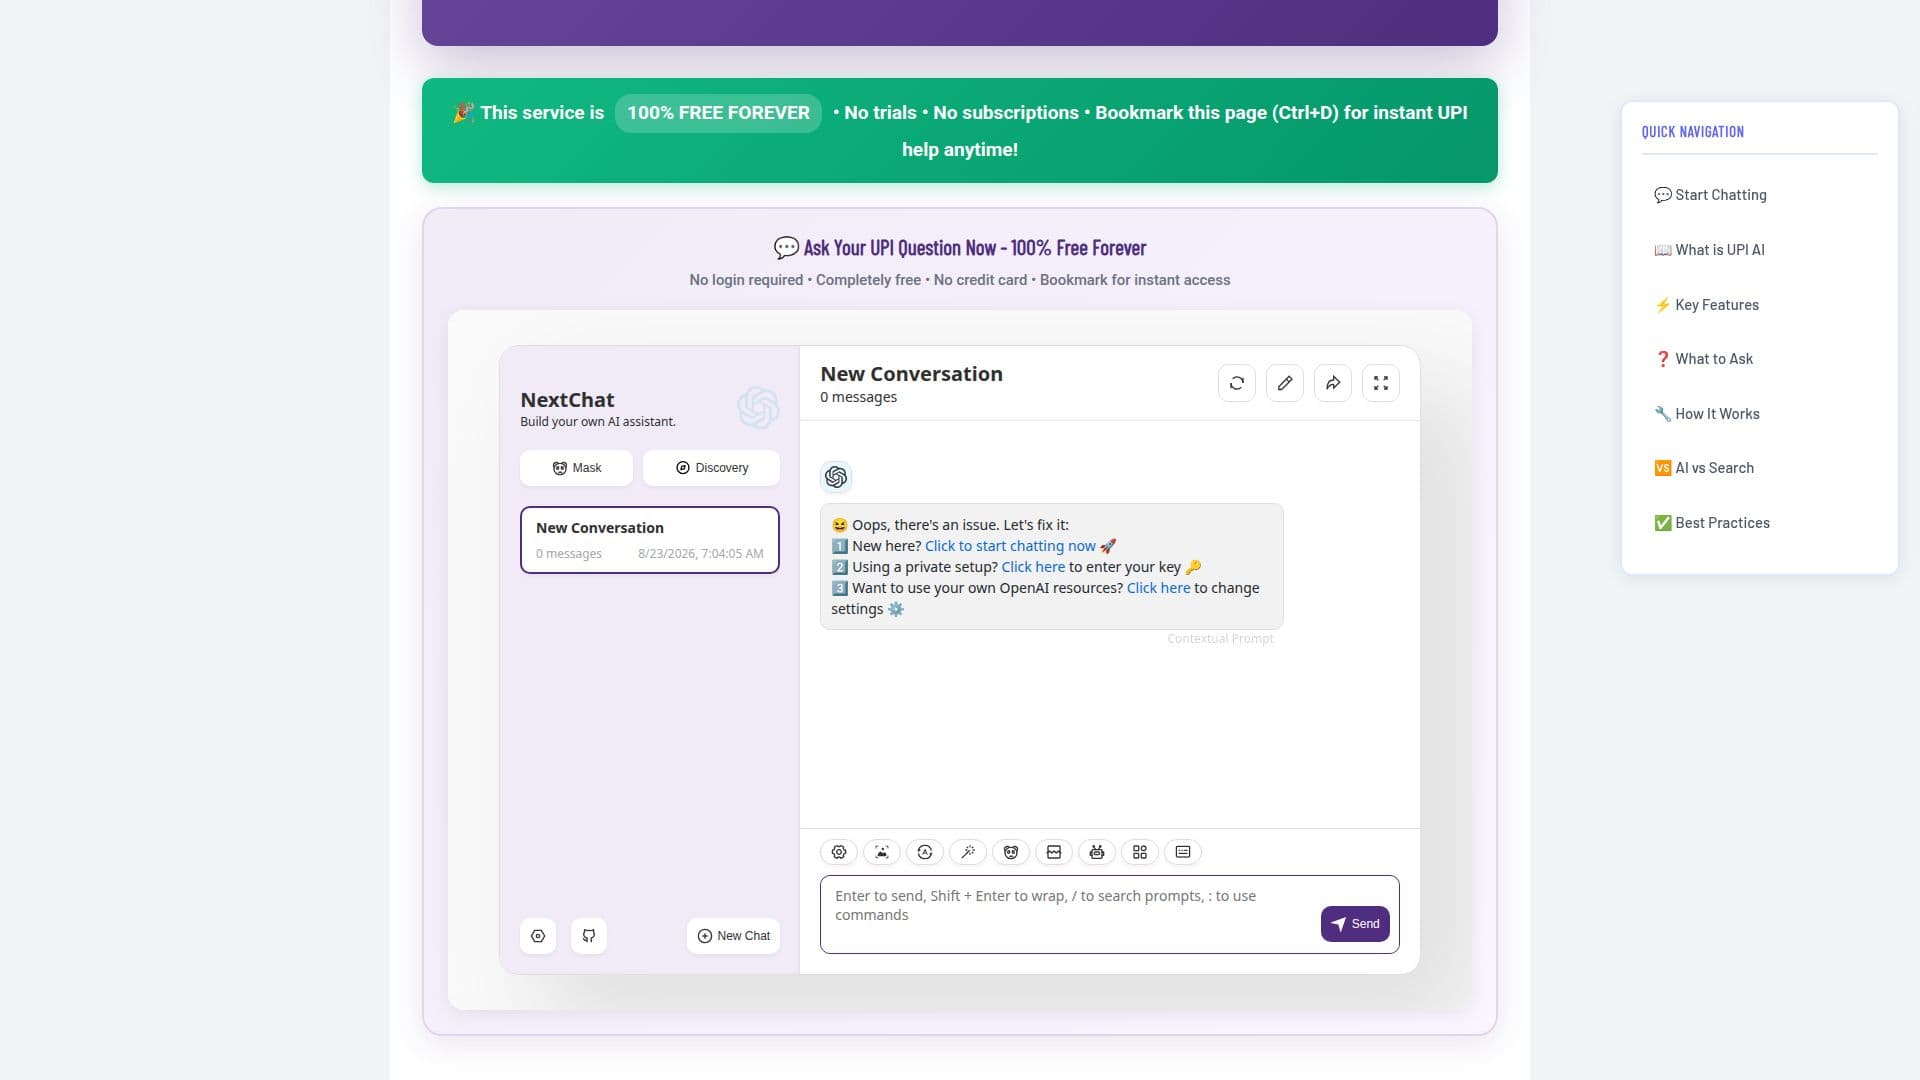Select the robot model switcher icon
Screen dimensions: 1920x1080
pyautogui.click(x=1097, y=852)
